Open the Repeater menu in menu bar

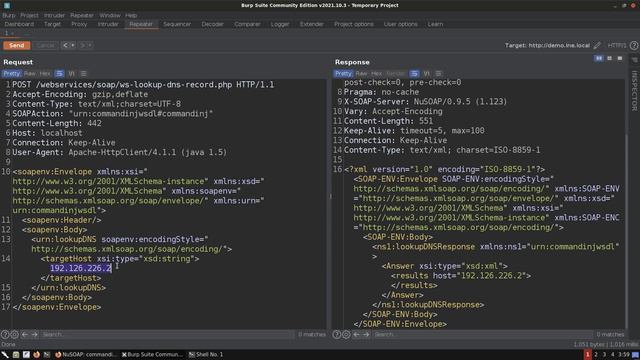(x=82, y=15)
